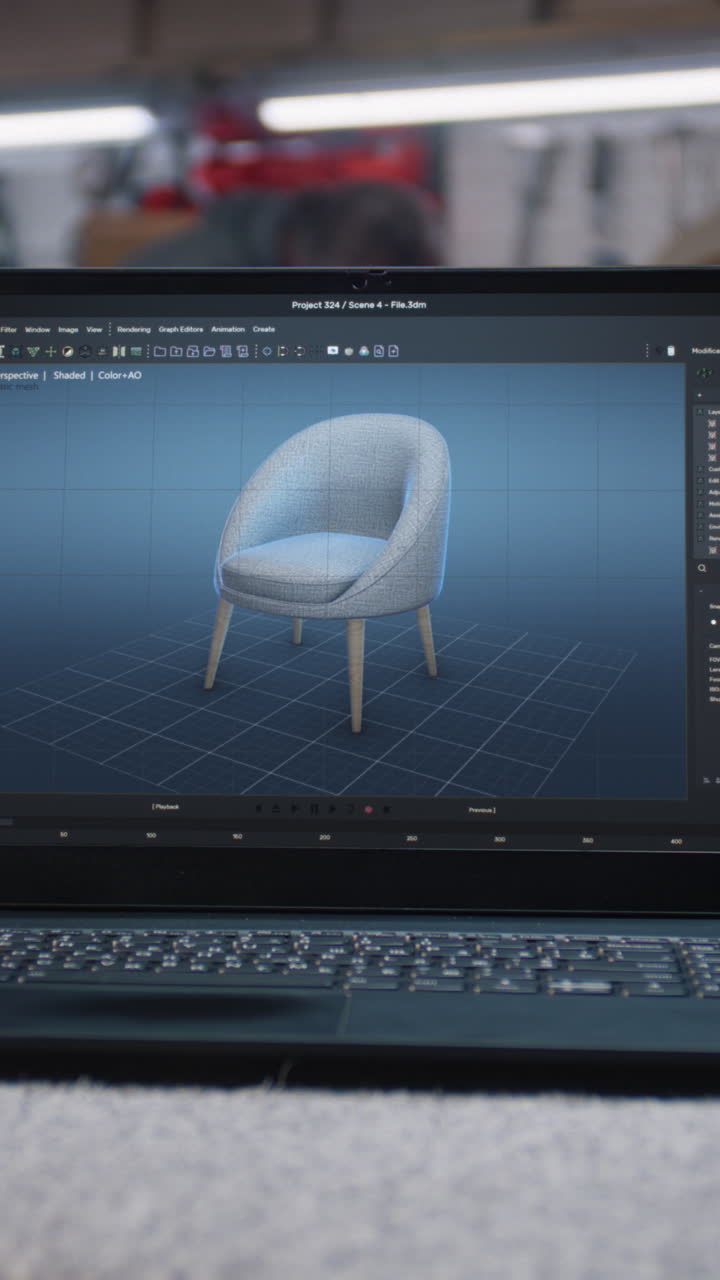Toggle the checkbox under the 'Rend...' row

point(712,550)
